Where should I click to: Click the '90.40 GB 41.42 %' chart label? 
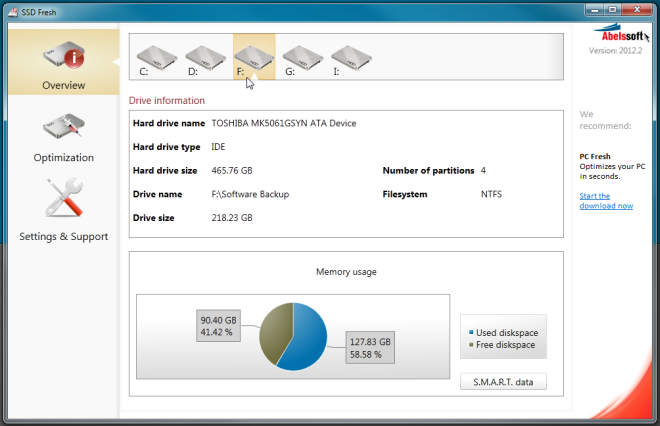[218, 326]
